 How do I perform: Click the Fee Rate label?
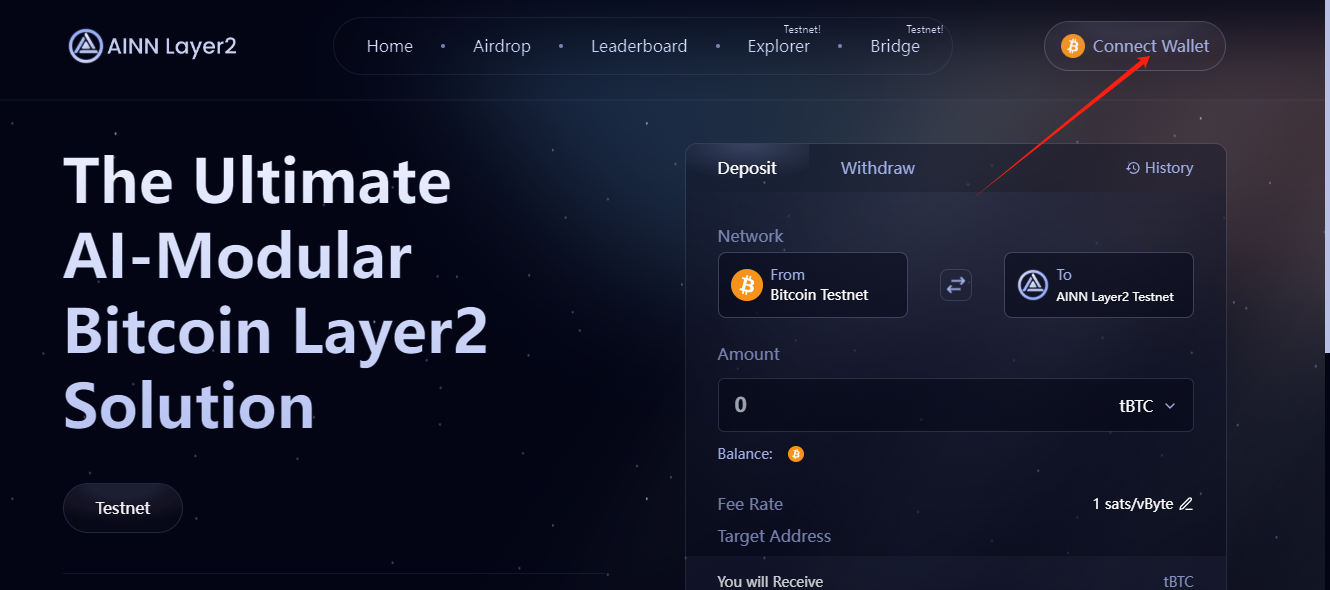click(750, 504)
